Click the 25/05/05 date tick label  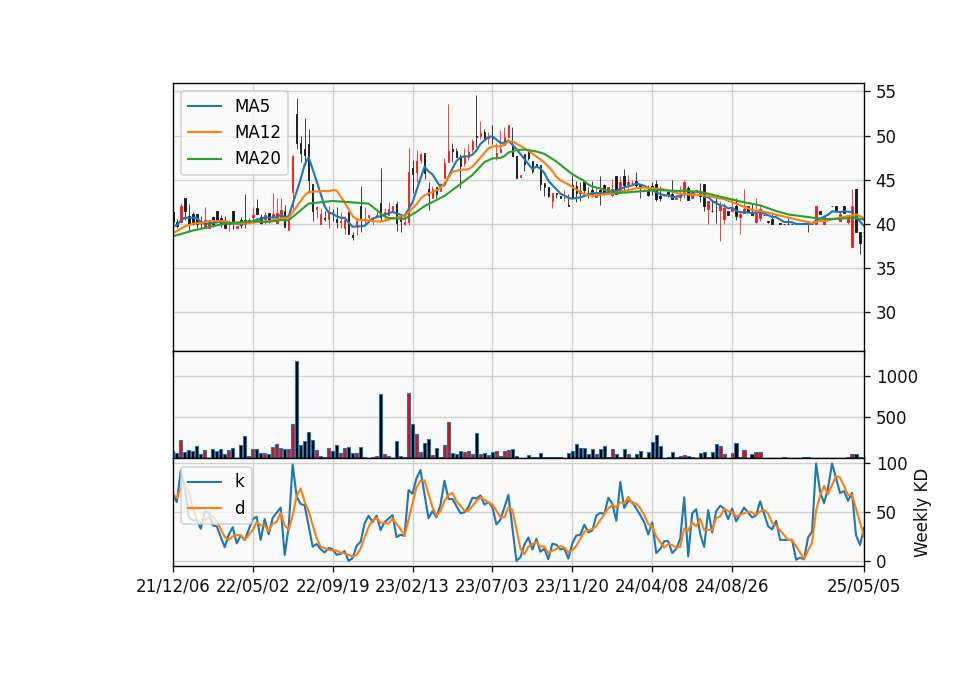(864, 586)
